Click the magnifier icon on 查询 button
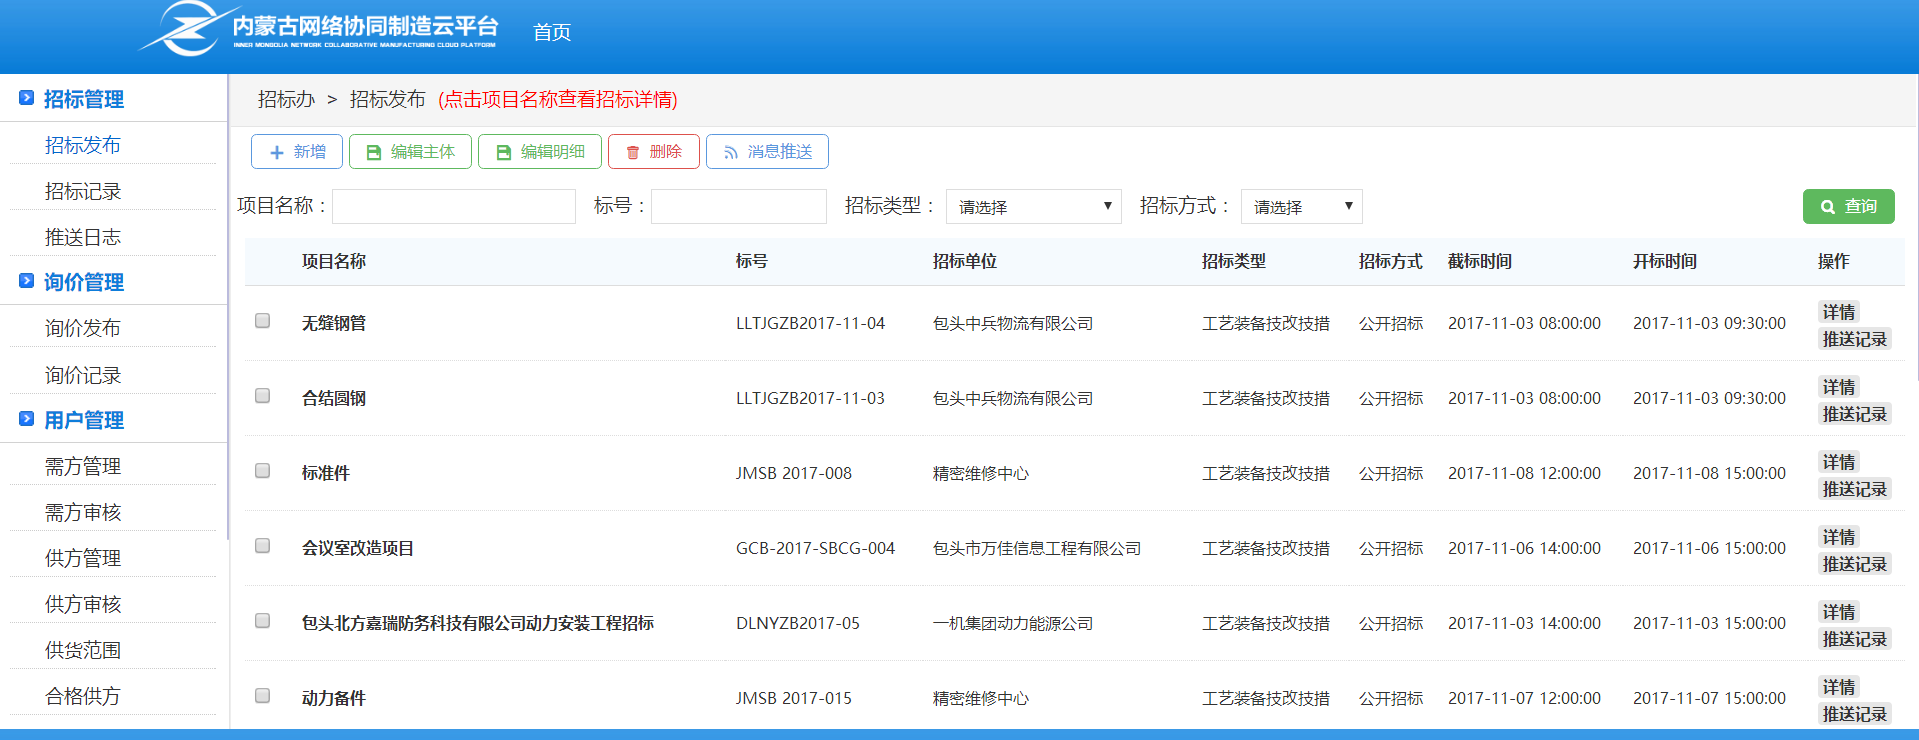Image resolution: width=1919 pixels, height=740 pixels. click(1828, 207)
